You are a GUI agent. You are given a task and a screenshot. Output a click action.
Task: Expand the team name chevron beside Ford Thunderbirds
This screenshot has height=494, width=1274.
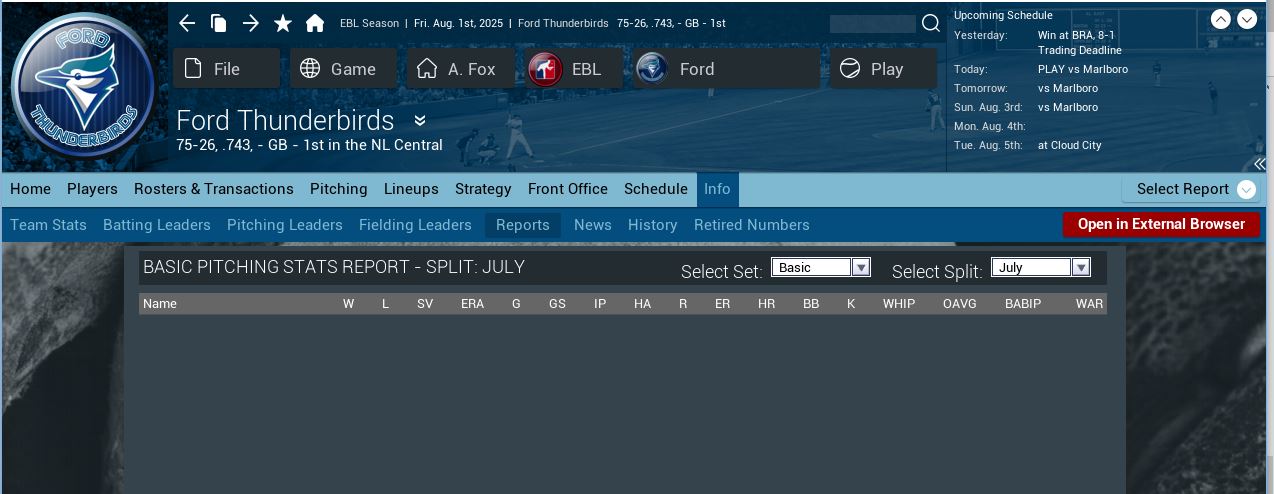(420, 121)
